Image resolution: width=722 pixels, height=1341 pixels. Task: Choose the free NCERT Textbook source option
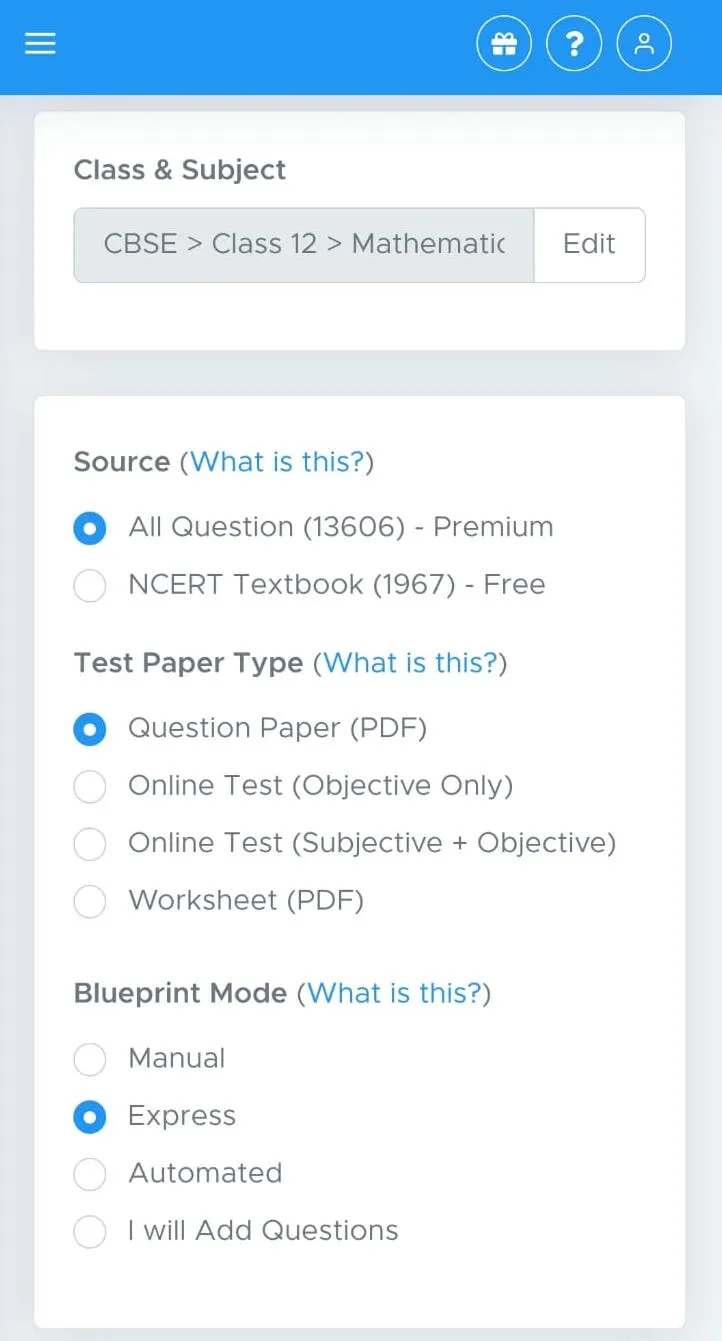click(x=90, y=586)
